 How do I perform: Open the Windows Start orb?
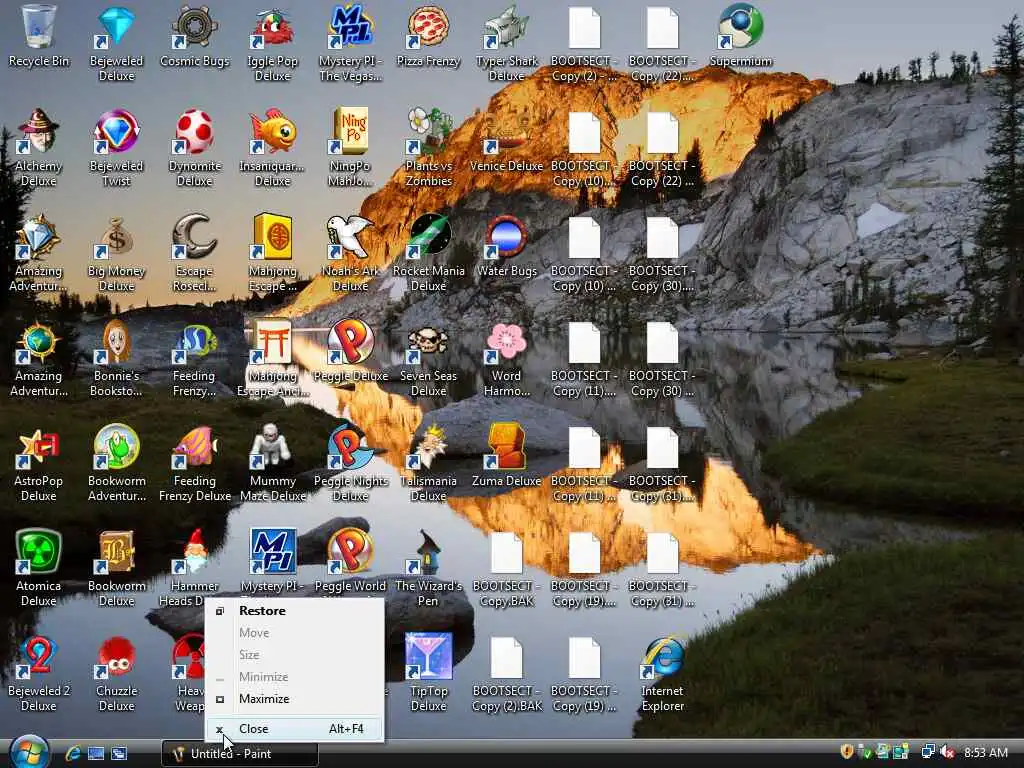[x=29, y=752]
